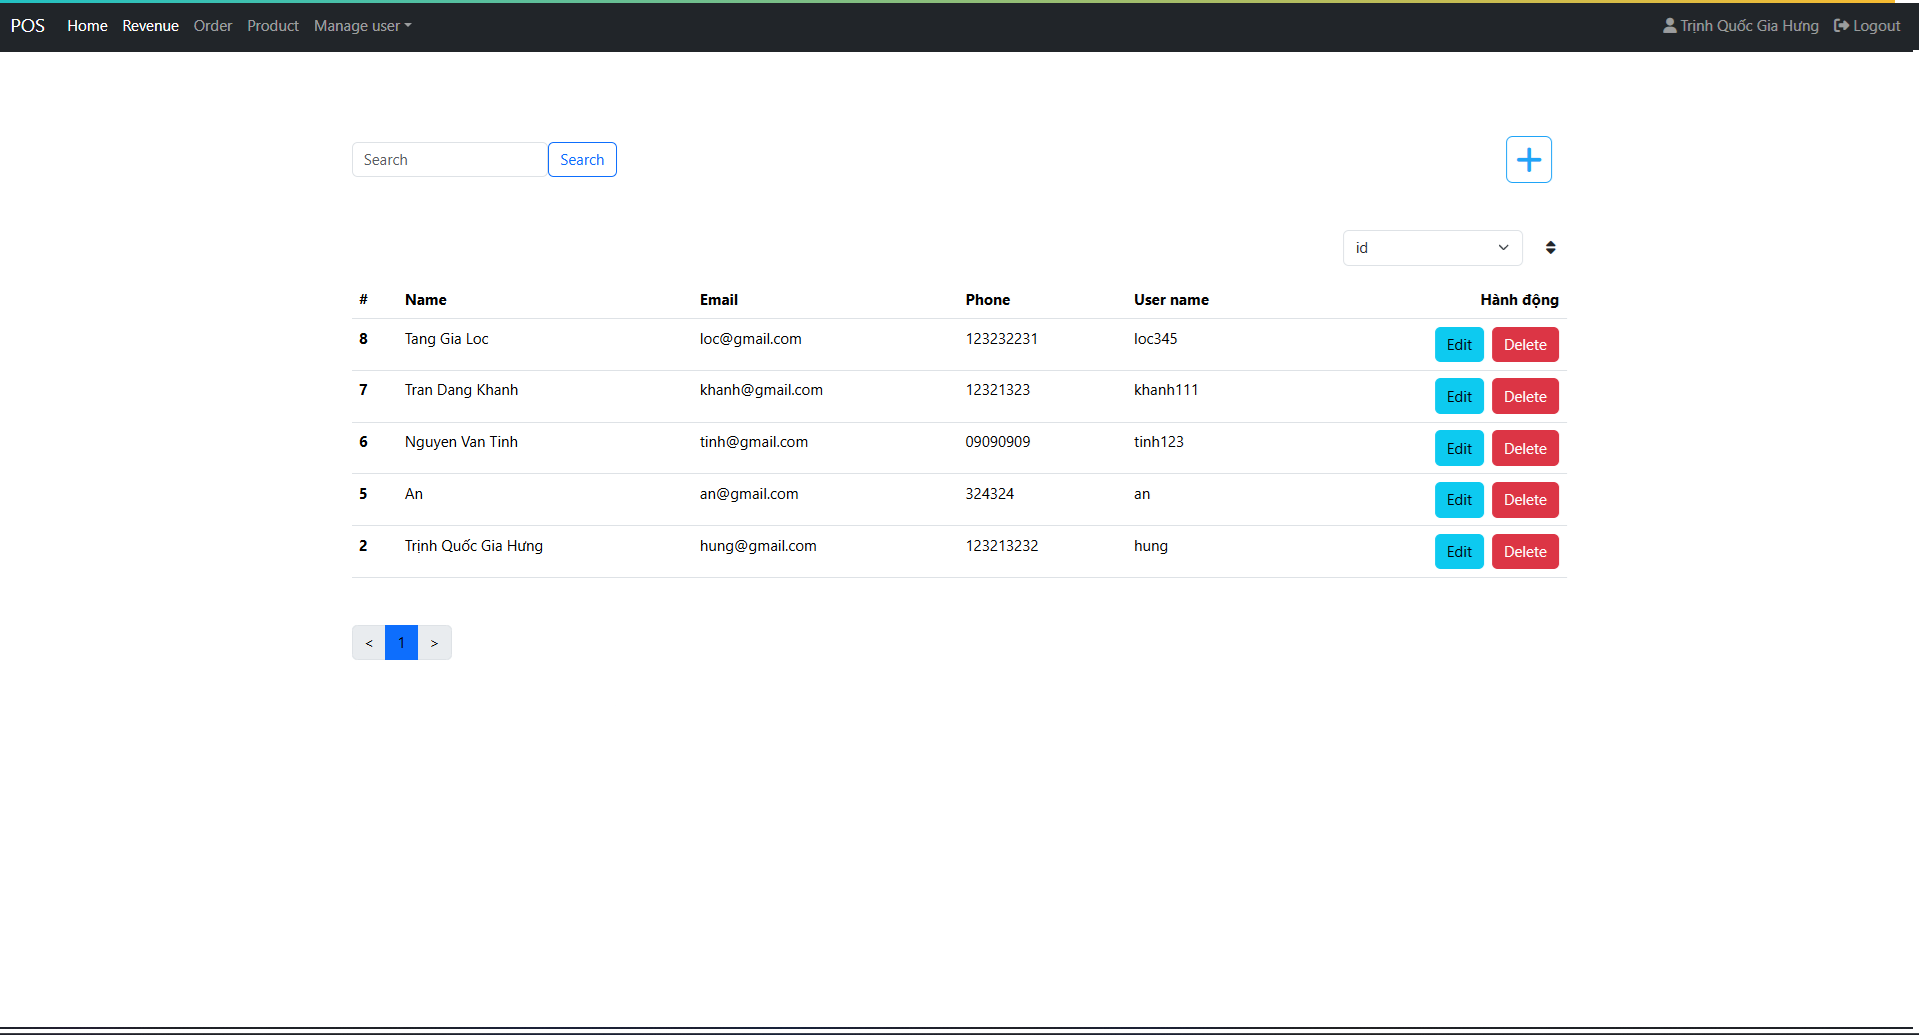Open the Home nav item
Screen dimensions: 1919x1035
click(x=87, y=26)
